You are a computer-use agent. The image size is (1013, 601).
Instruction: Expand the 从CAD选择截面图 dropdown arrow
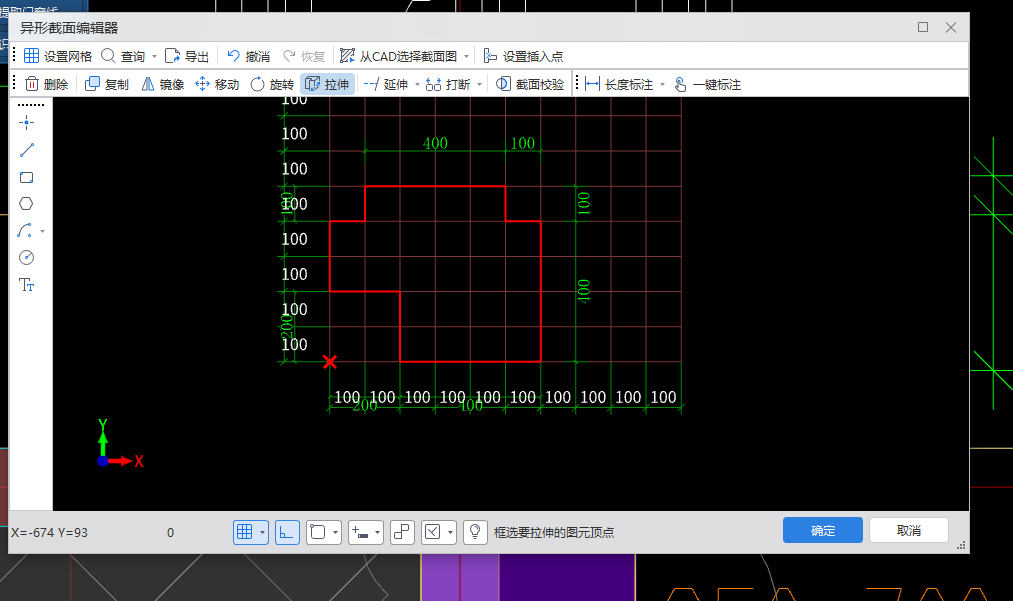(x=466, y=56)
